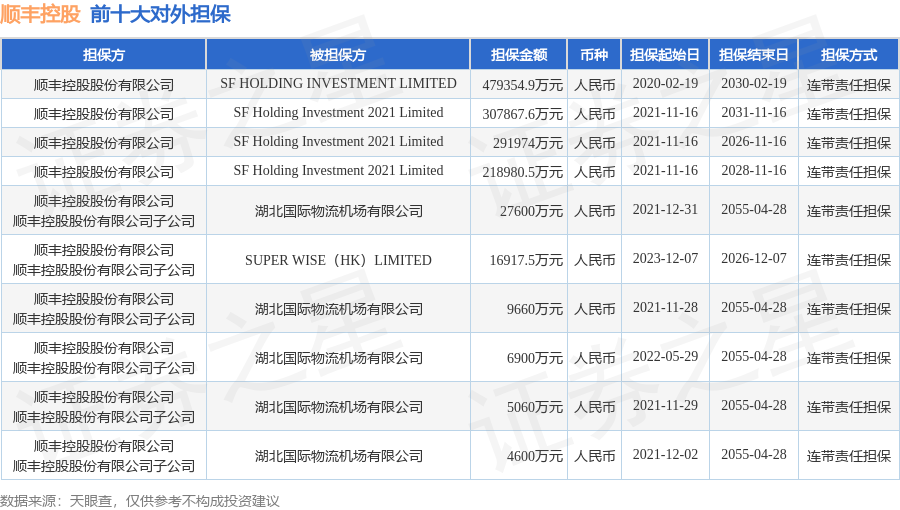Click start date 2022-05-29
Image resolution: width=900 pixels, height=510 pixels.
pos(665,357)
